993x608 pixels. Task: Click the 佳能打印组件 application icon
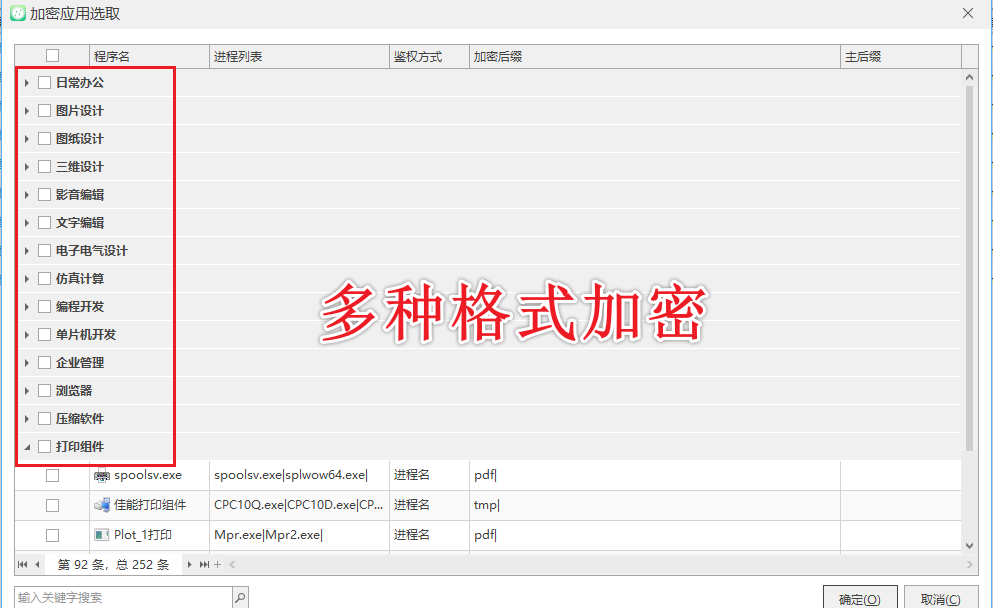point(103,504)
